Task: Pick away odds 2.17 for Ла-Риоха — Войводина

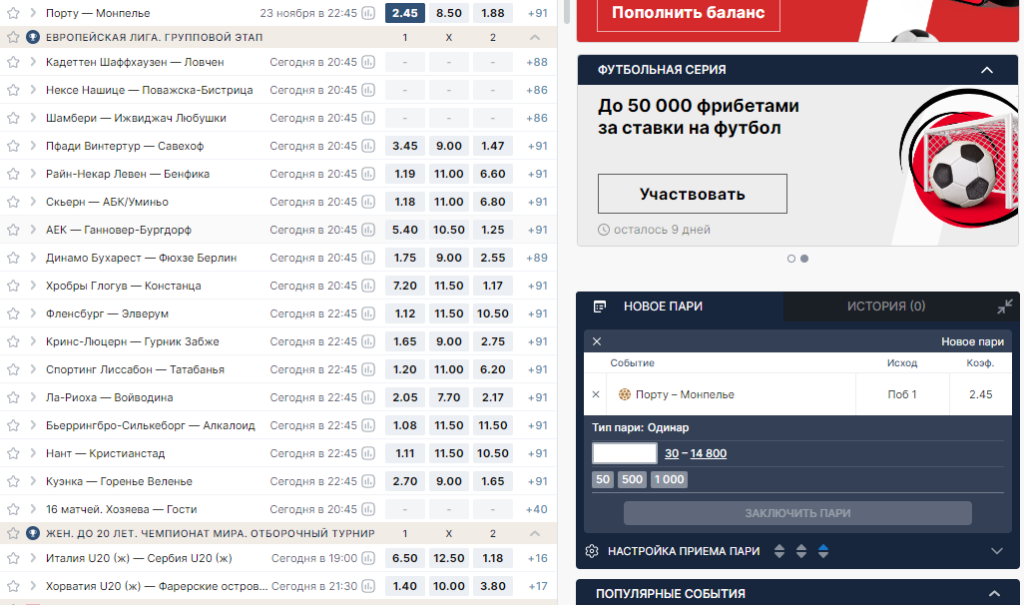Action: click(x=492, y=397)
